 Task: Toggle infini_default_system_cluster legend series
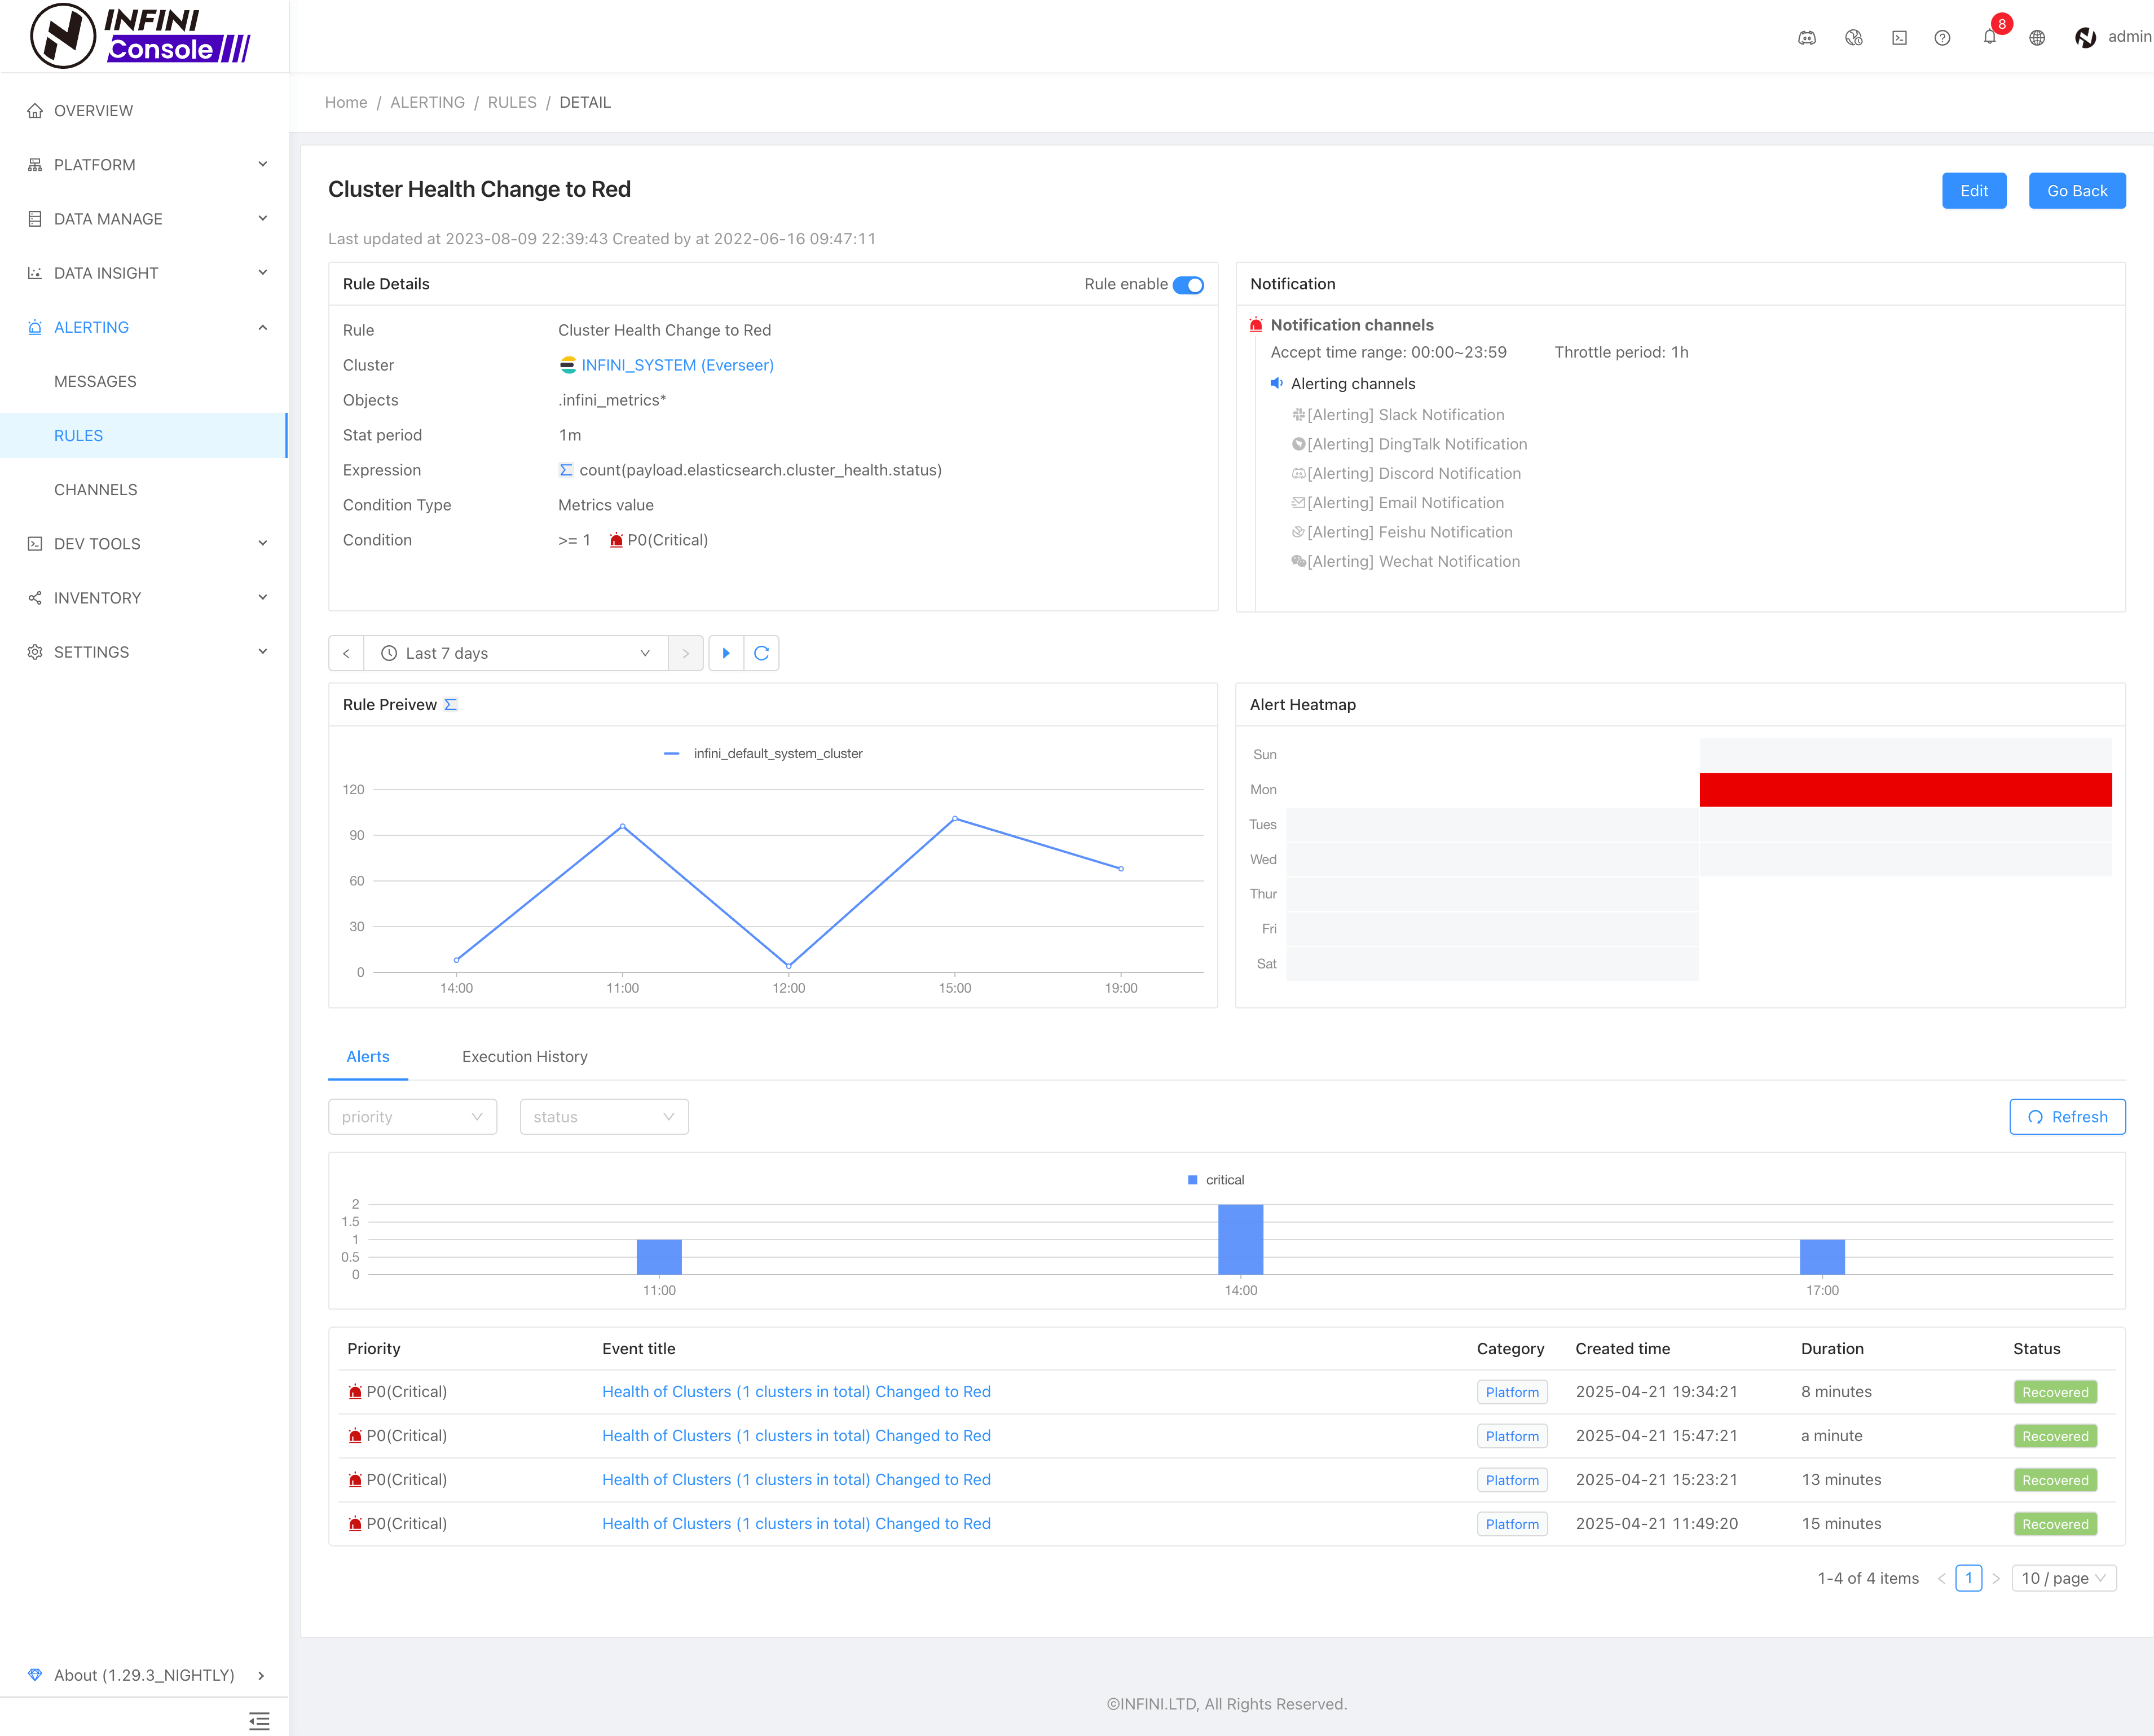point(764,753)
